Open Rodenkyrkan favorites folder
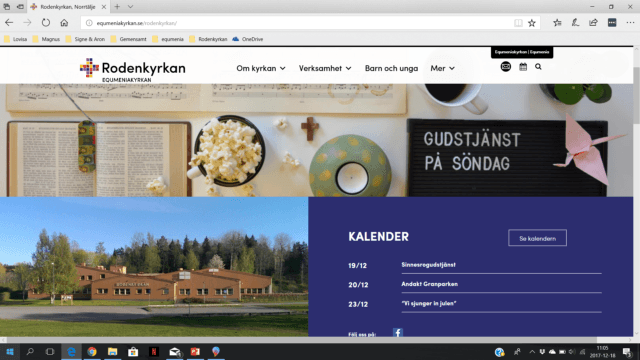 [x=208, y=39]
